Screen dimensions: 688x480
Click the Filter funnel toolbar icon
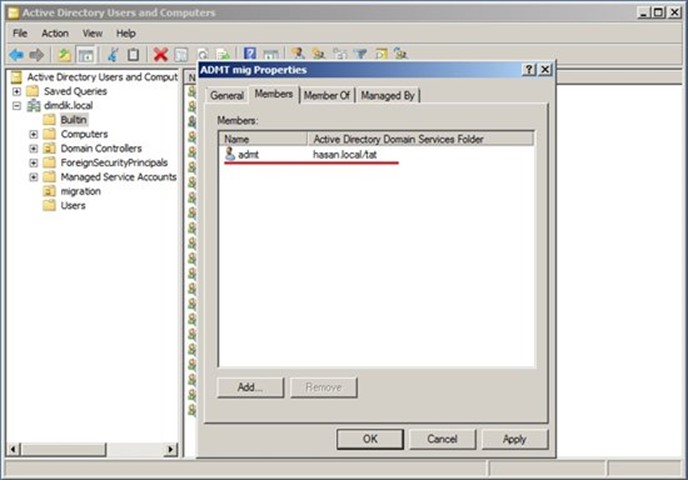[360, 54]
